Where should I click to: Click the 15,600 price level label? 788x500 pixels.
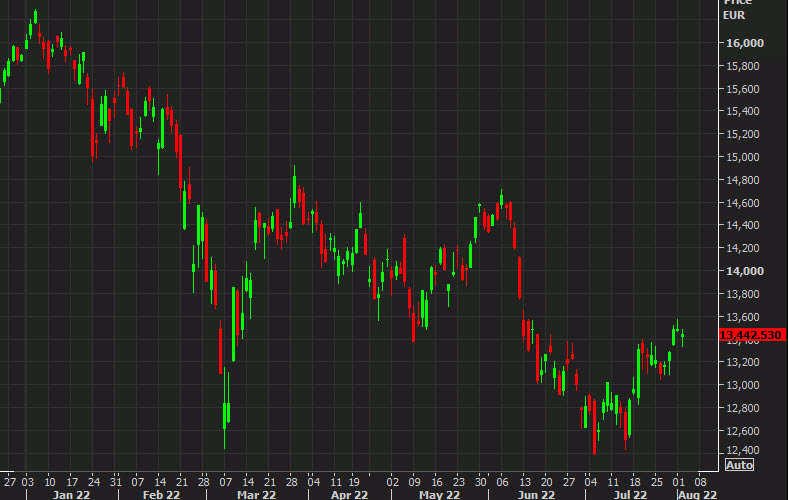[x=743, y=89]
